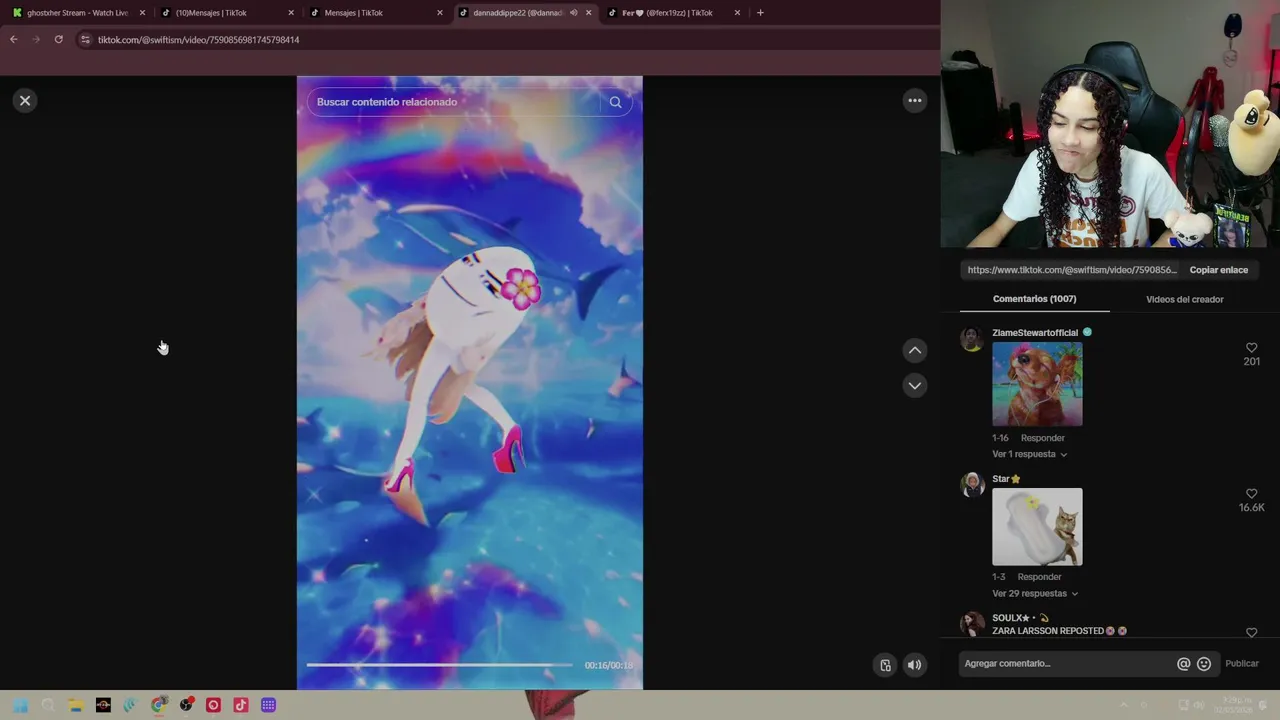Image resolution: width=1280 pixels, height=720 pixels.
Task: Go to the next video arrow
Action: pyautogui.click(x=914, y=385)
